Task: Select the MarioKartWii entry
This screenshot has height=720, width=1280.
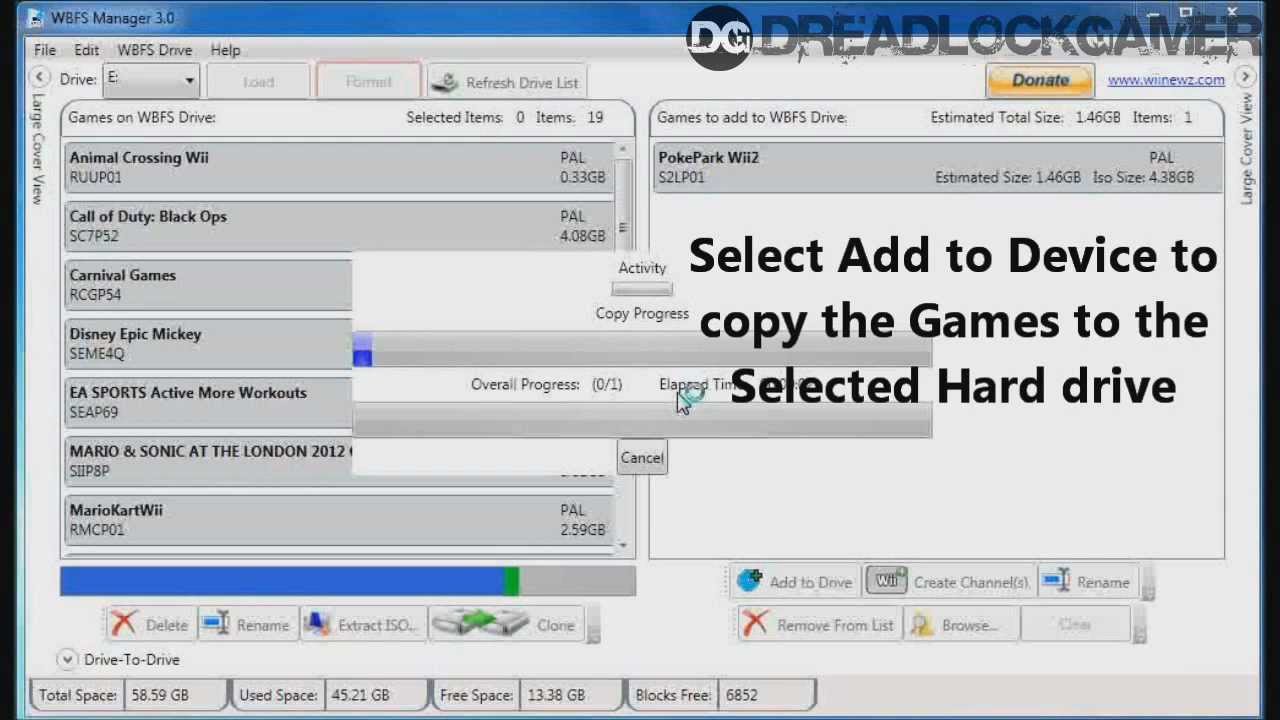Action: click(340, 520)
